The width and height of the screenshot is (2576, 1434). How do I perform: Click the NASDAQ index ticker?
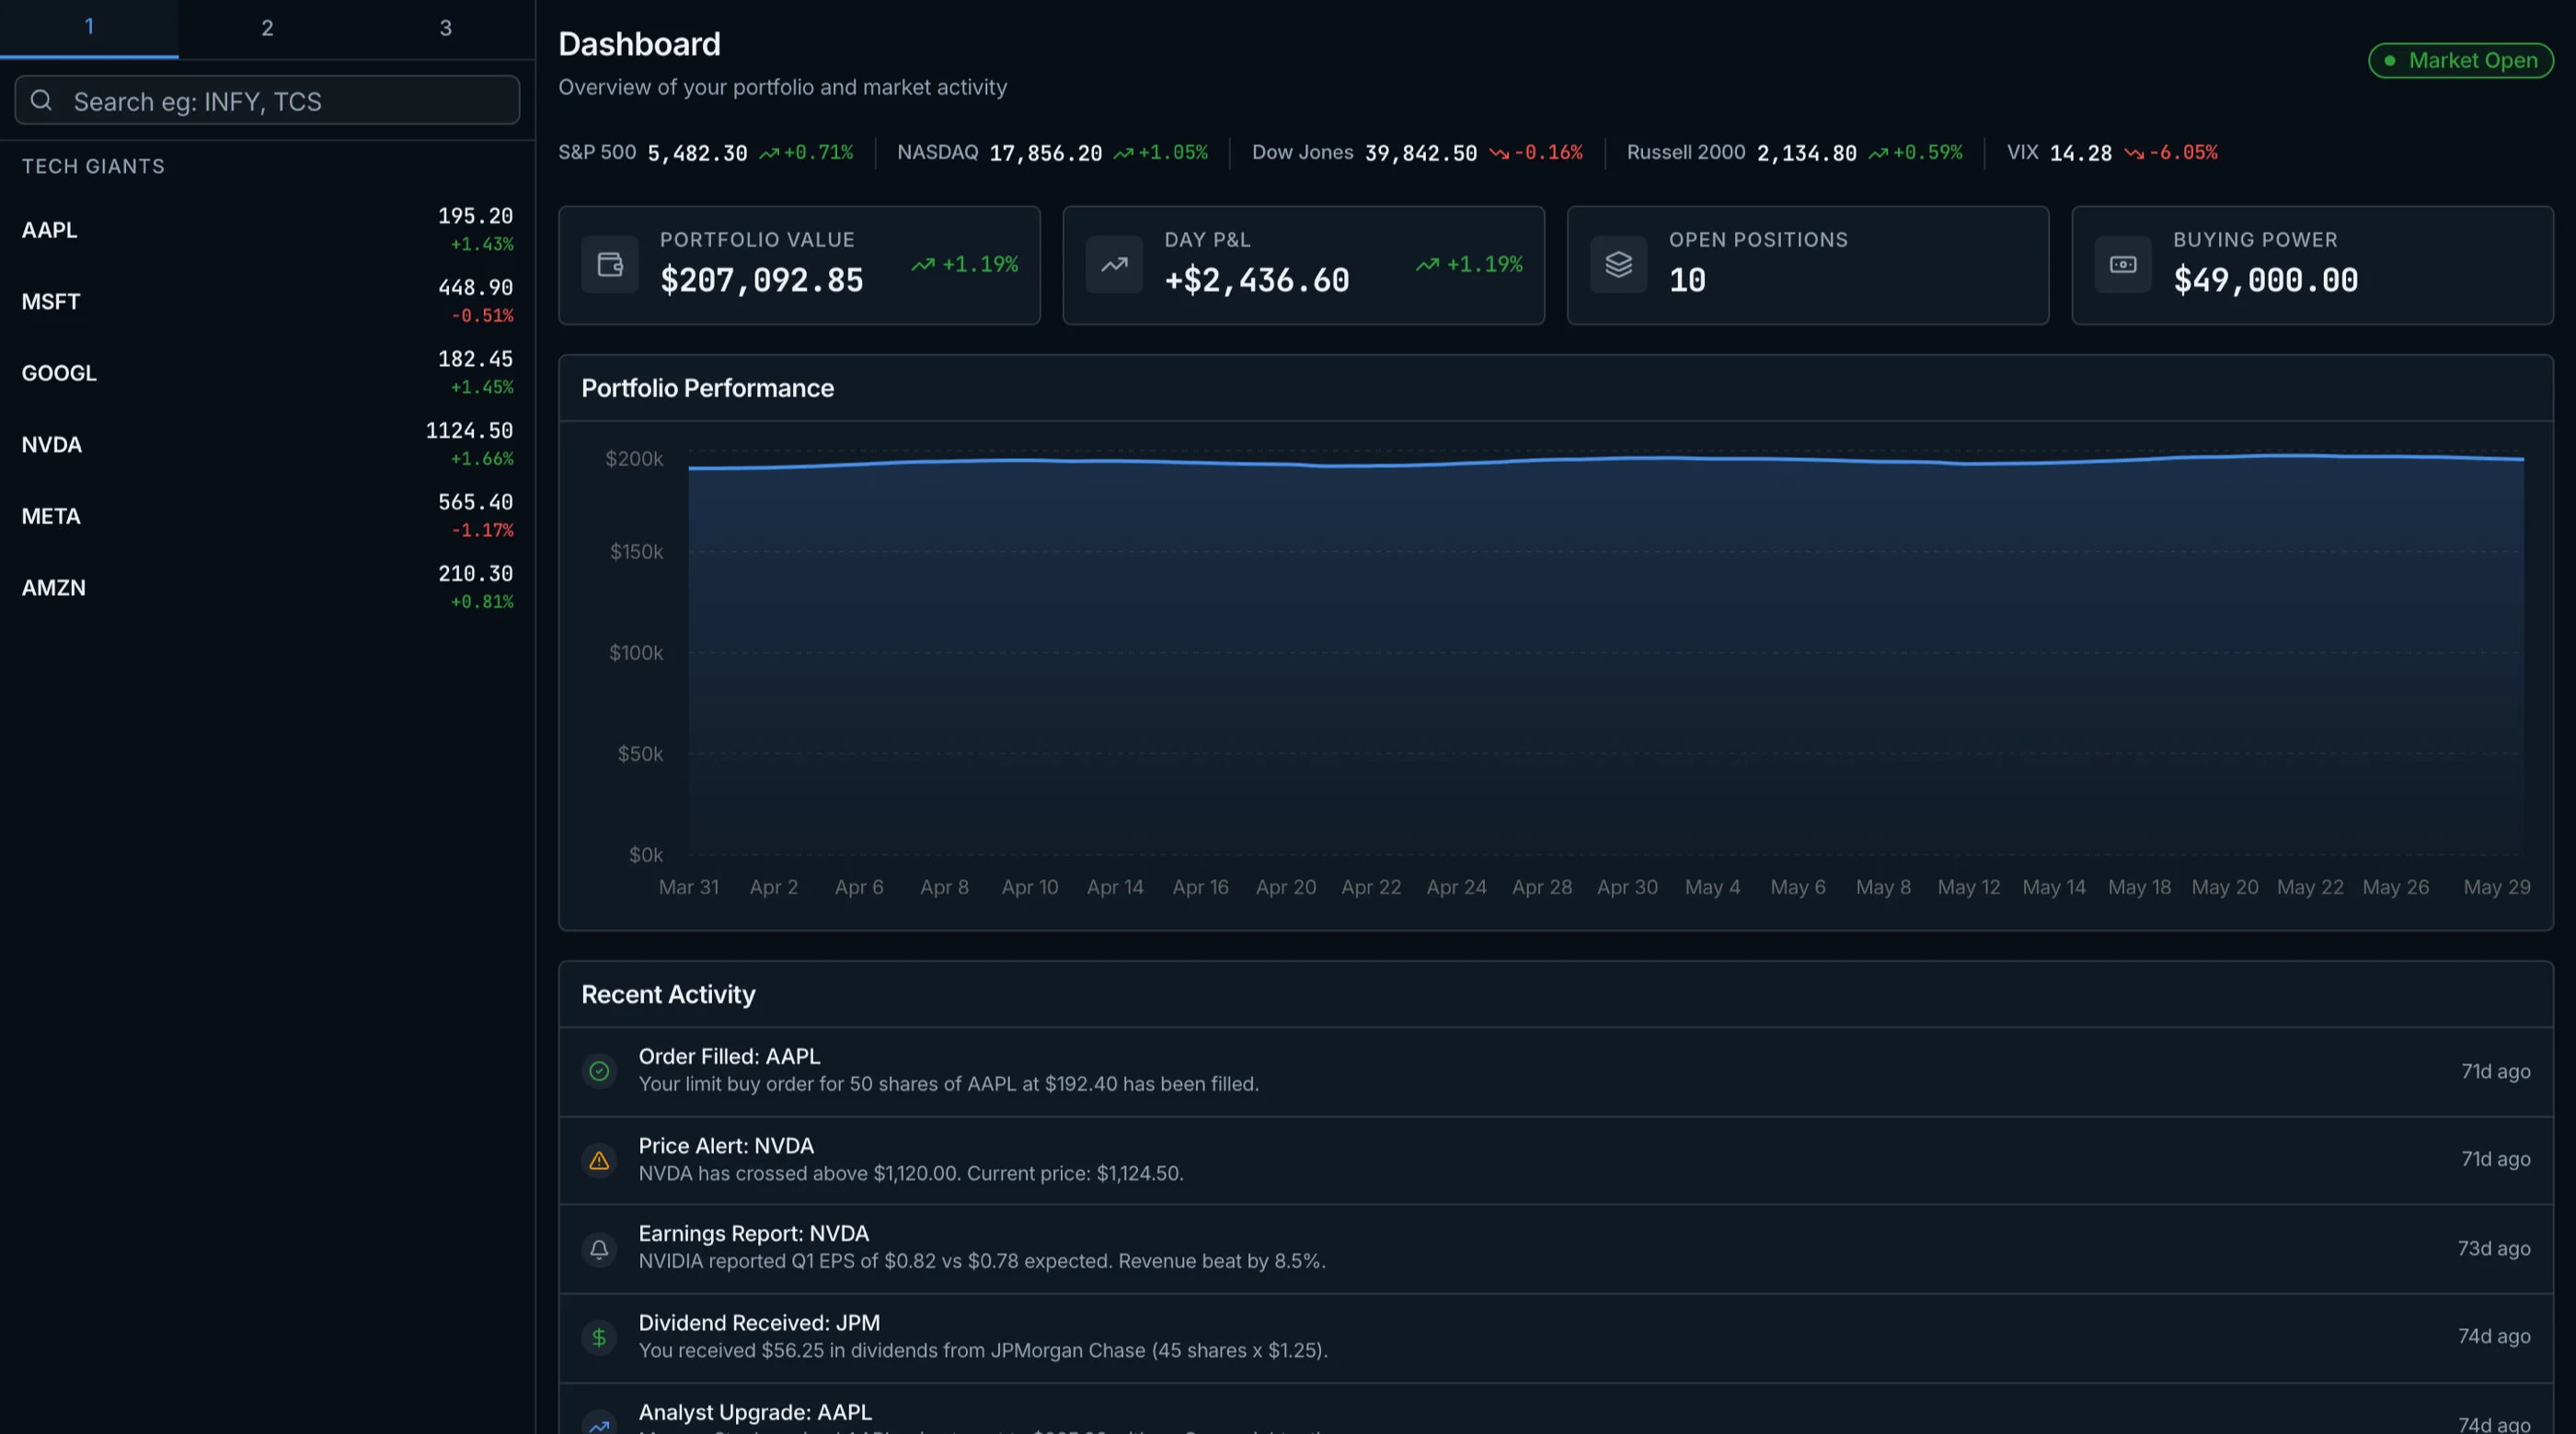click(x=1052, y=152)
